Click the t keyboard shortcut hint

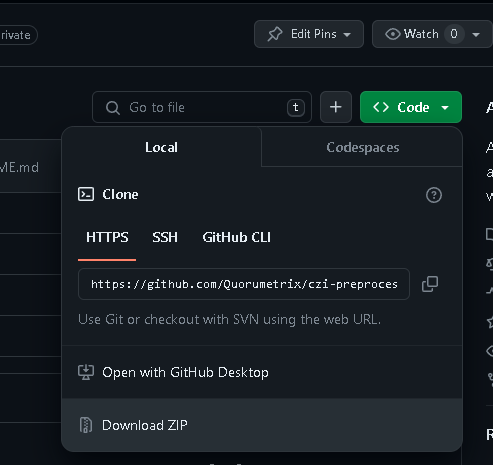click(296, 108)
